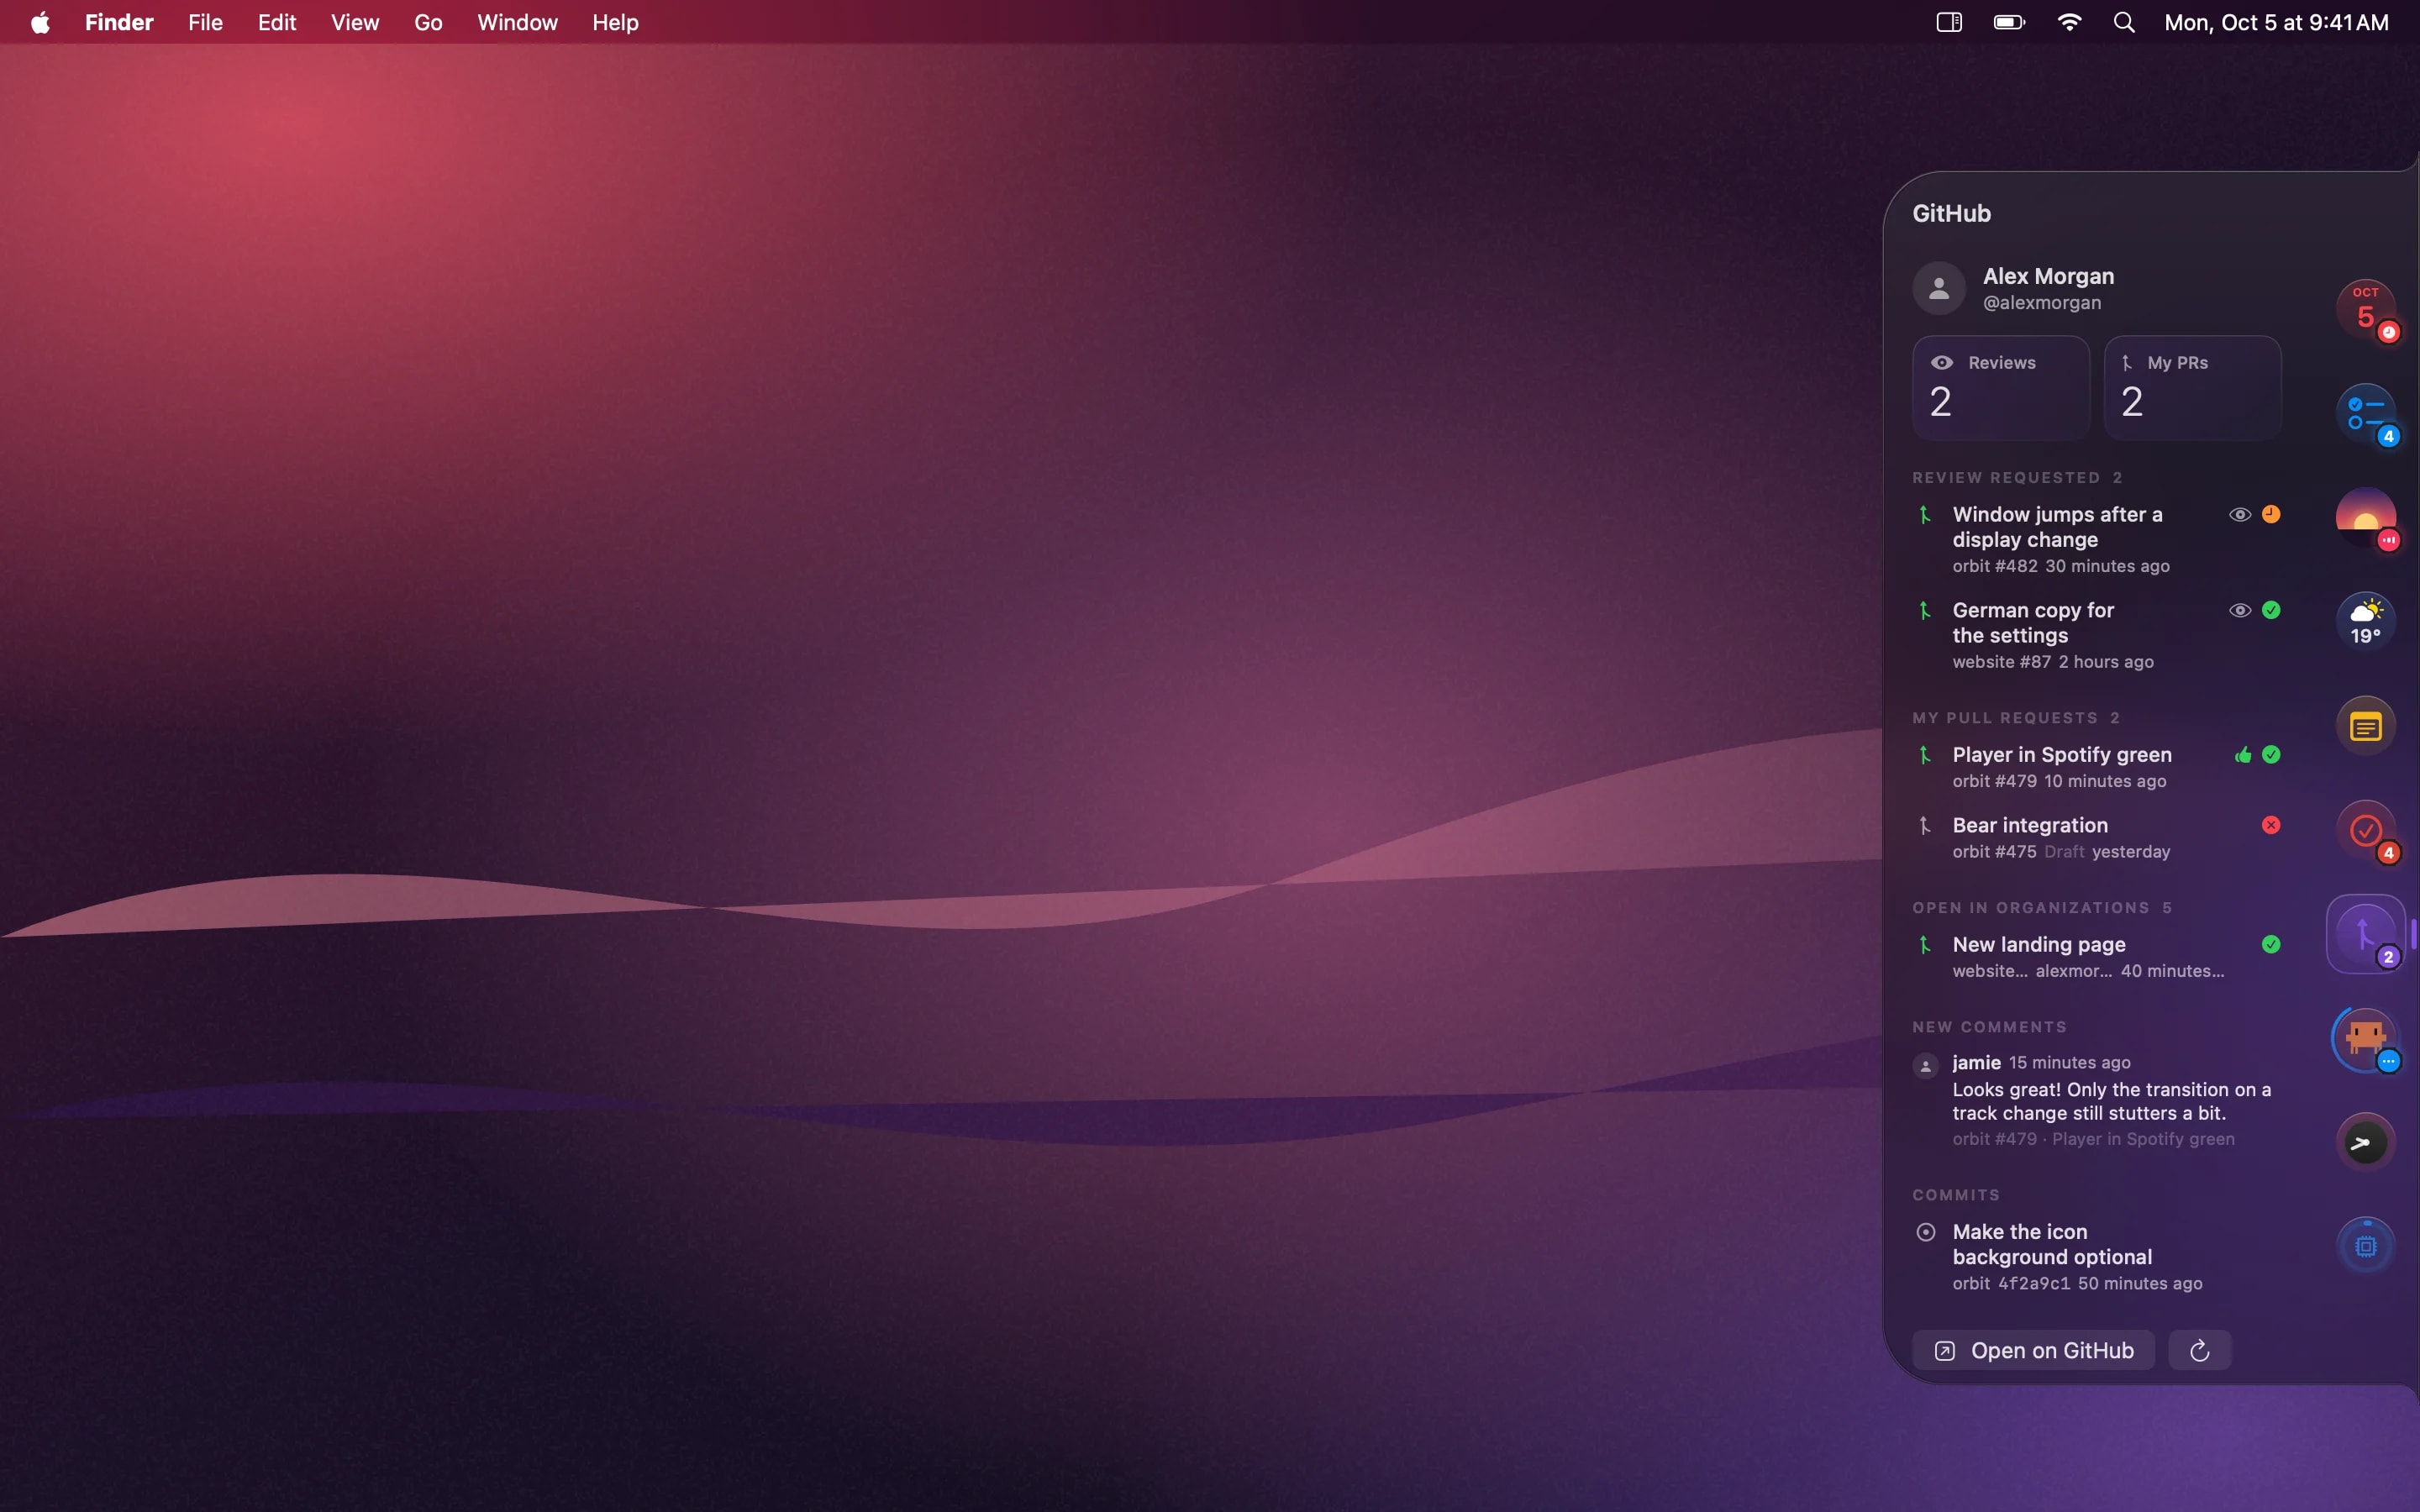The width and height of the screenshot is (2420, 1512).
Task: Open the View menu
Action: pyautogui.click(x=355, y=22)
